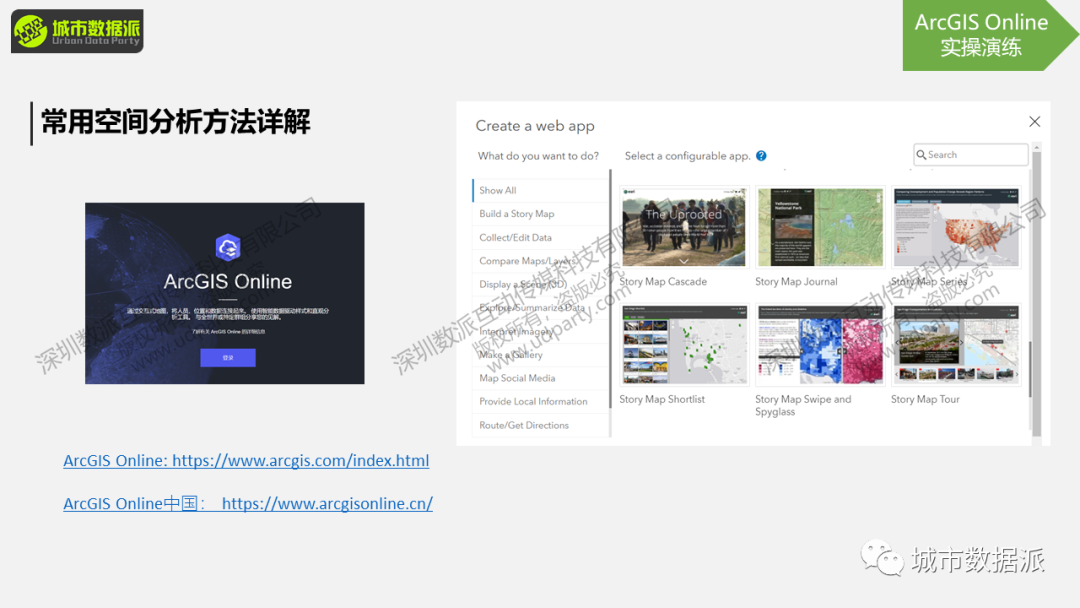Choose the Story Map Shortlist thumbnail
Screen dimensions: 1080x608
683,344
